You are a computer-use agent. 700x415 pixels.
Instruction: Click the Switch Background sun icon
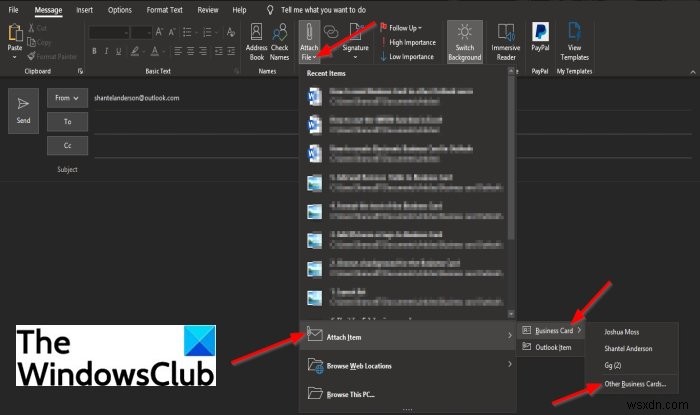[464, 32]
